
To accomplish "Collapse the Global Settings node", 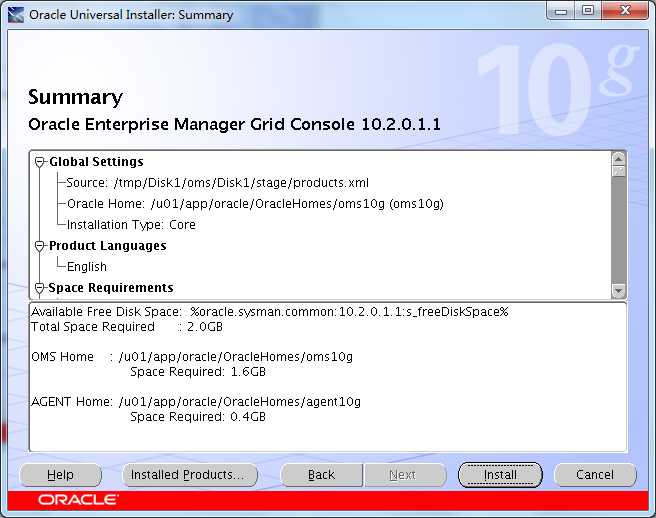I will [x=40, y=162].
